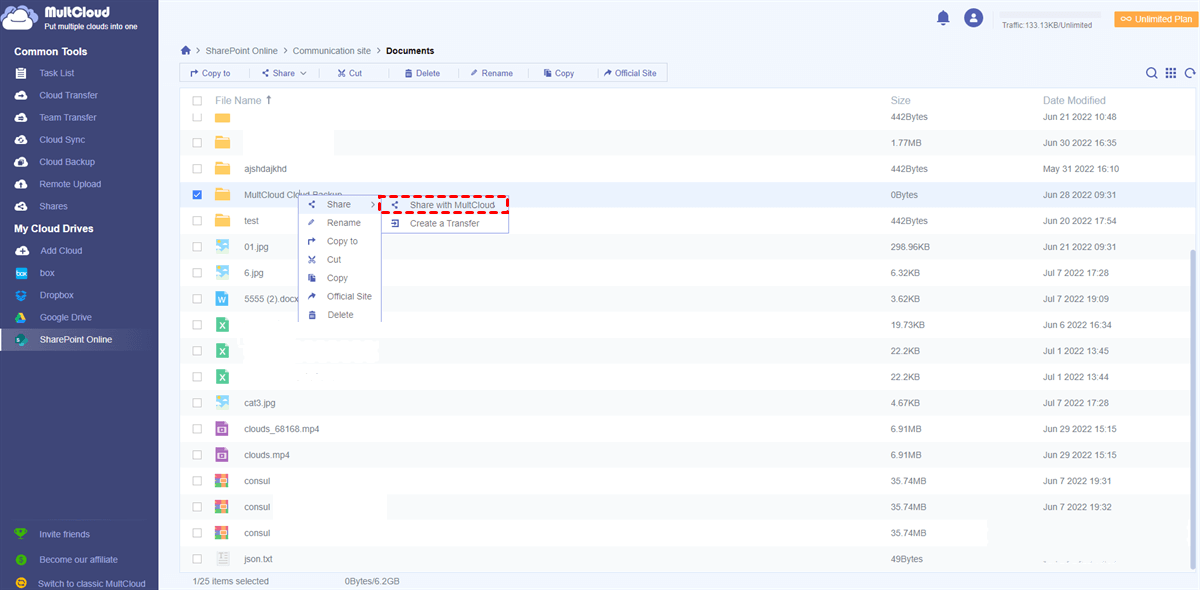The height and width of the screenshot is (590, 1200).
Task: Check the 6.jpg file checkbox
Action: [x=197, y=273]
